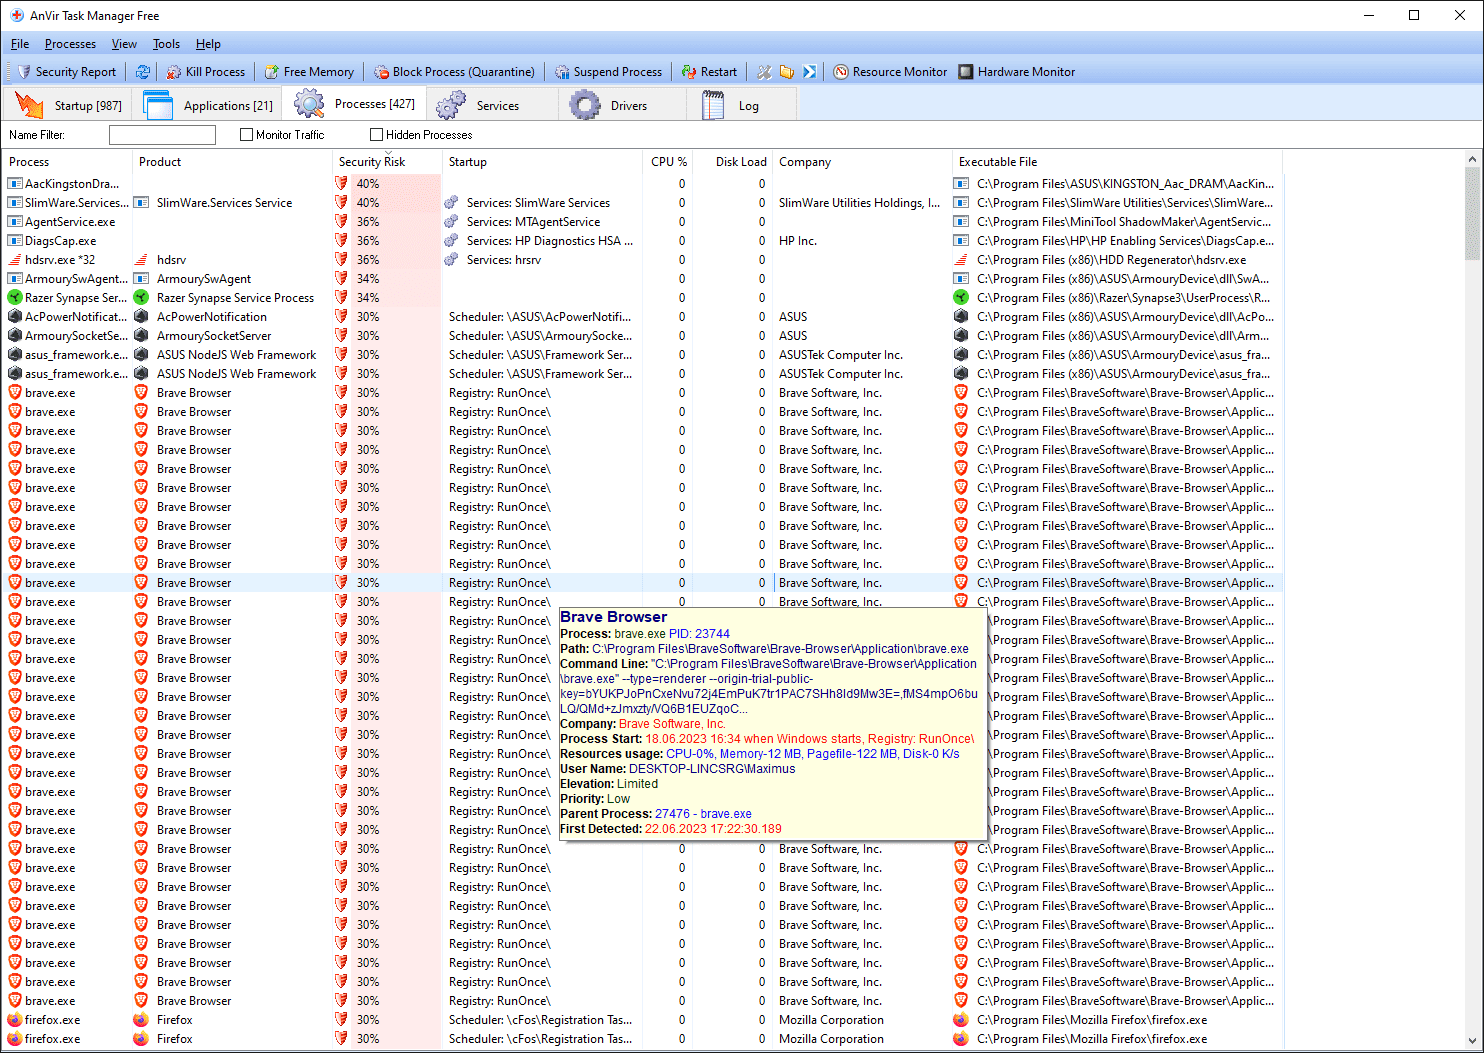The image size is (1484, 1053).
Task: Click the wrench tools icon in toolbar
Action: 764,72
